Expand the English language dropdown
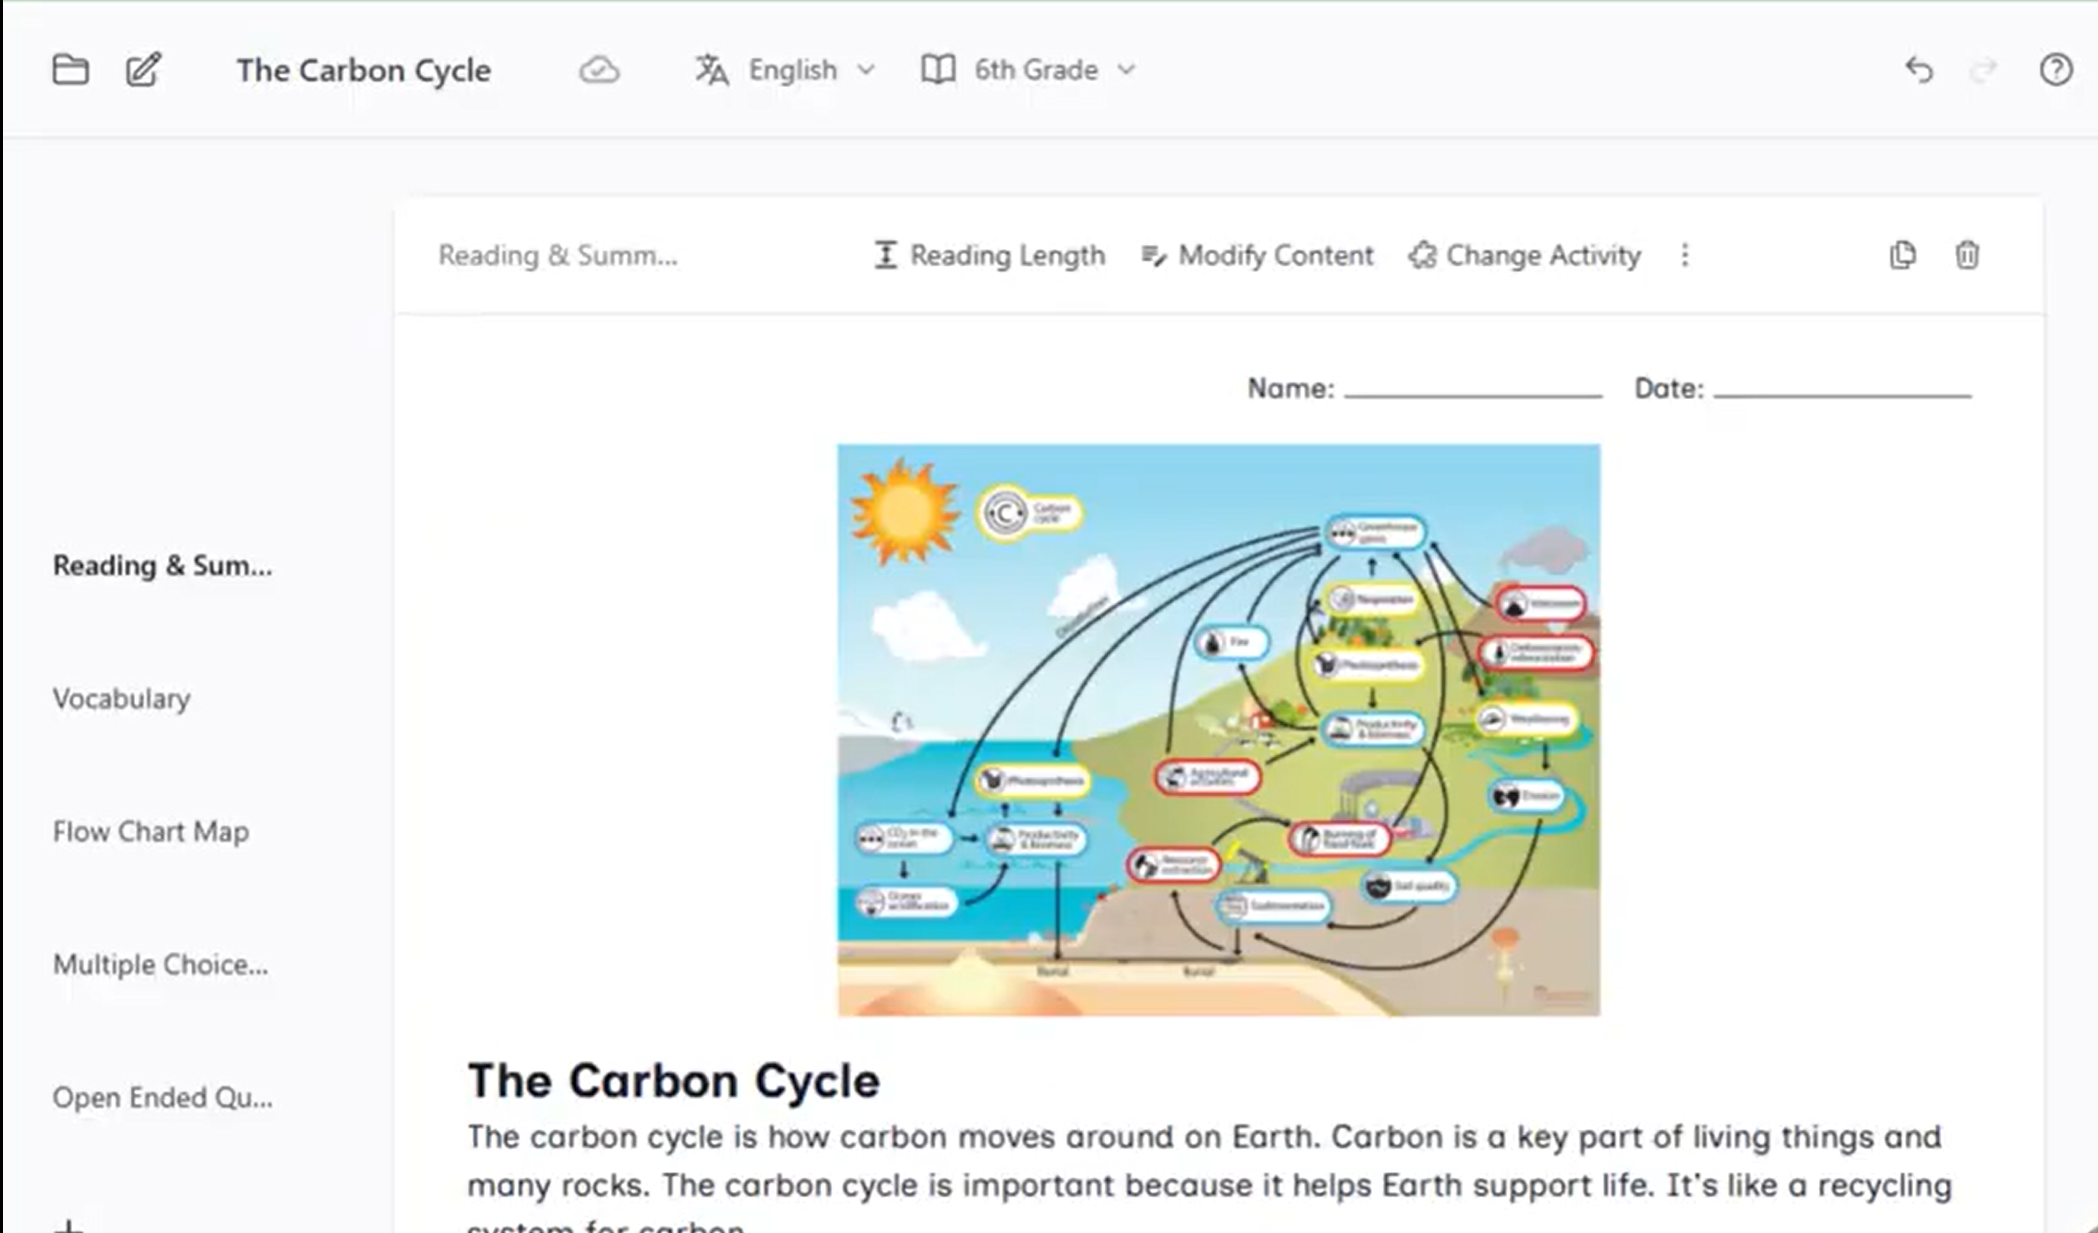The height and width of the screenshot is (1233, 2098). tap(786, 70)
